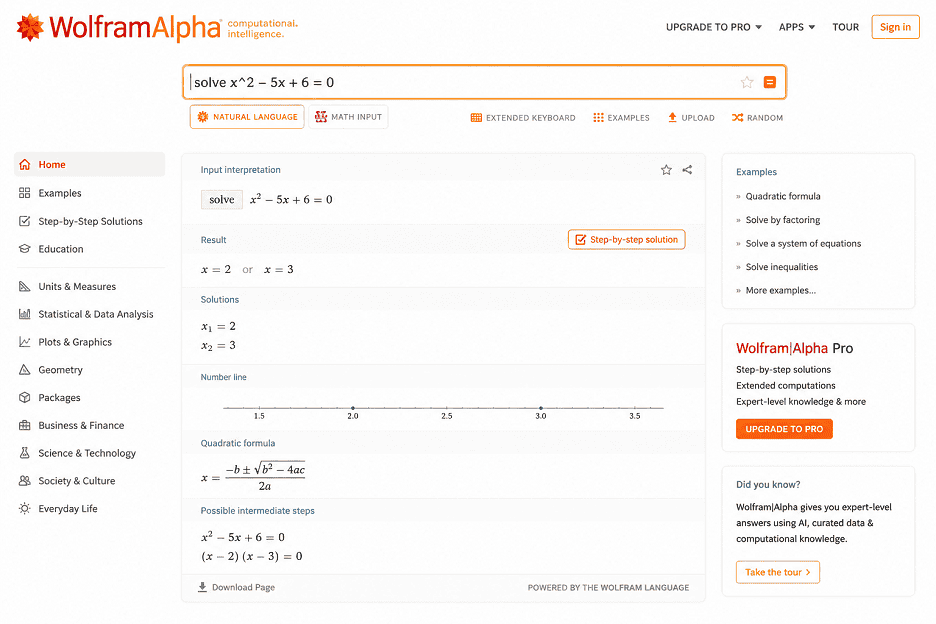The image size is (936, 624).
Task: Click the 'solve' interpretation box
Action: pyautogui.click(x=221, y=199)
